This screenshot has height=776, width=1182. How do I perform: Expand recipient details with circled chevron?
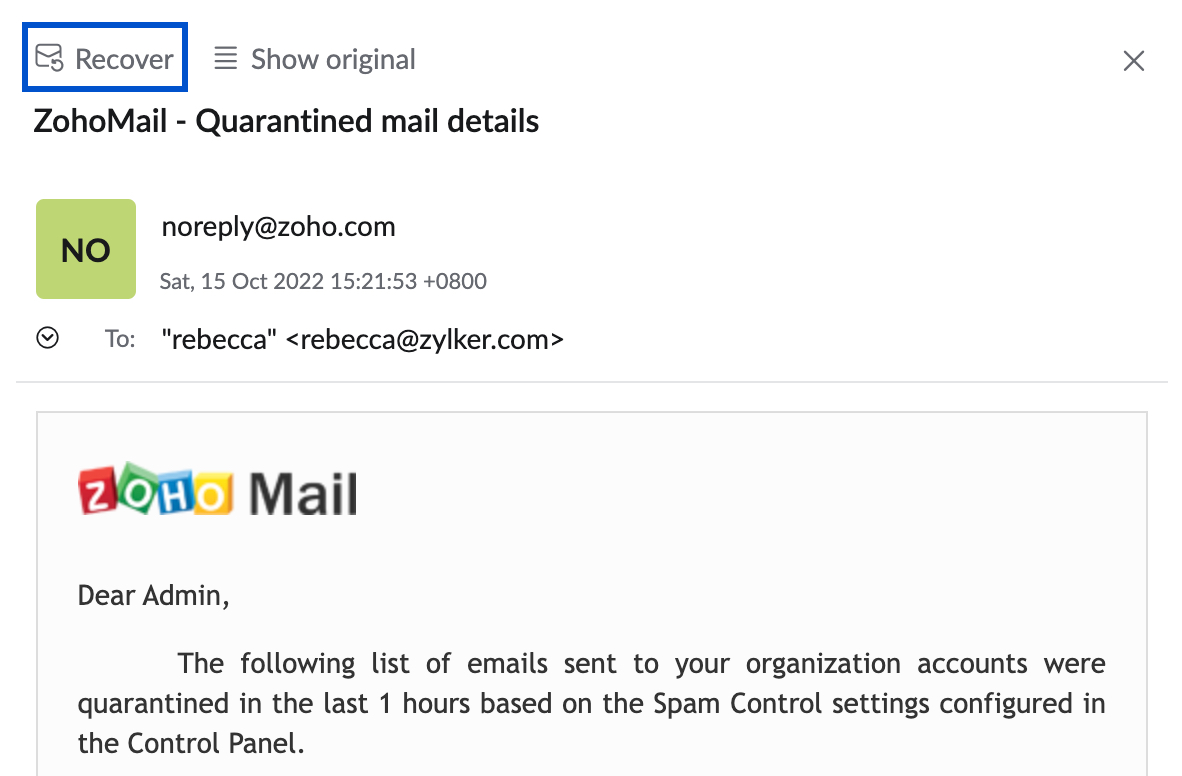coord(47,338)
